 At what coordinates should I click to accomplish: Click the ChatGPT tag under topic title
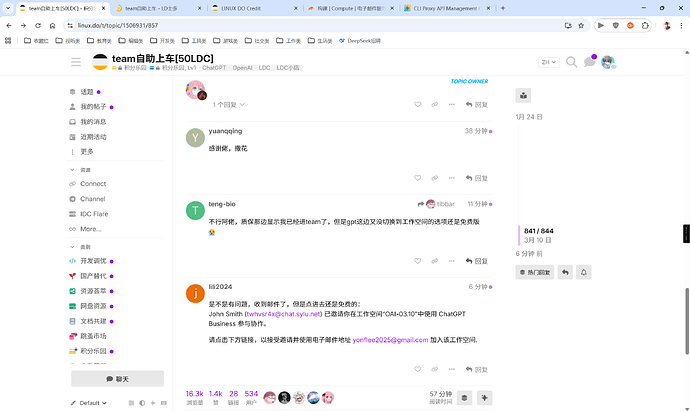pos(214,68)
